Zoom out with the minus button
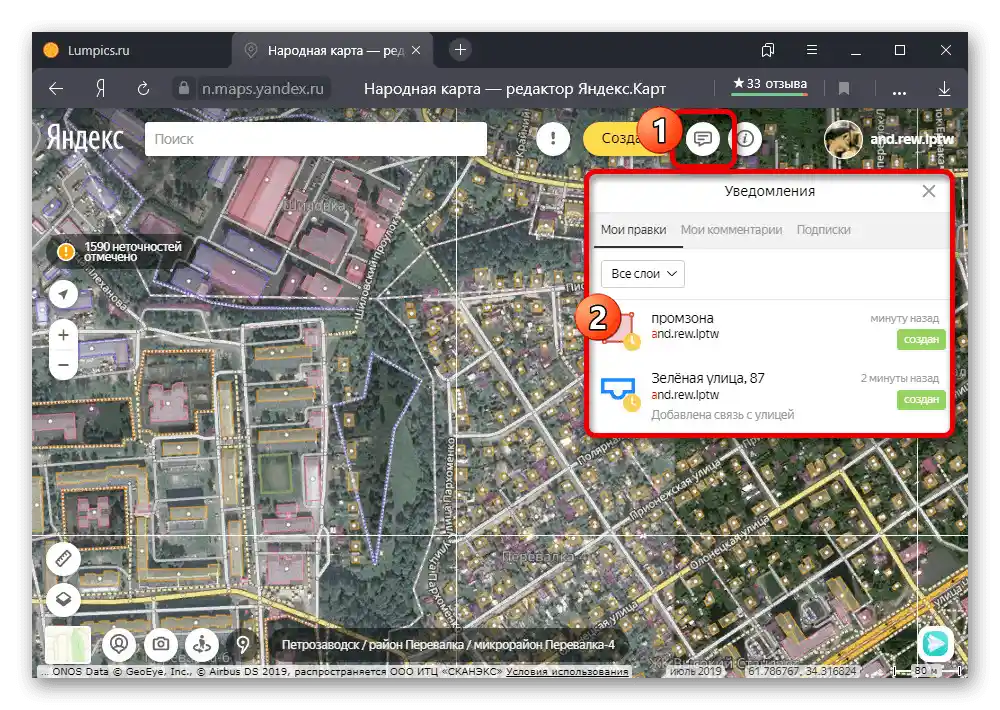 (64, 365)
